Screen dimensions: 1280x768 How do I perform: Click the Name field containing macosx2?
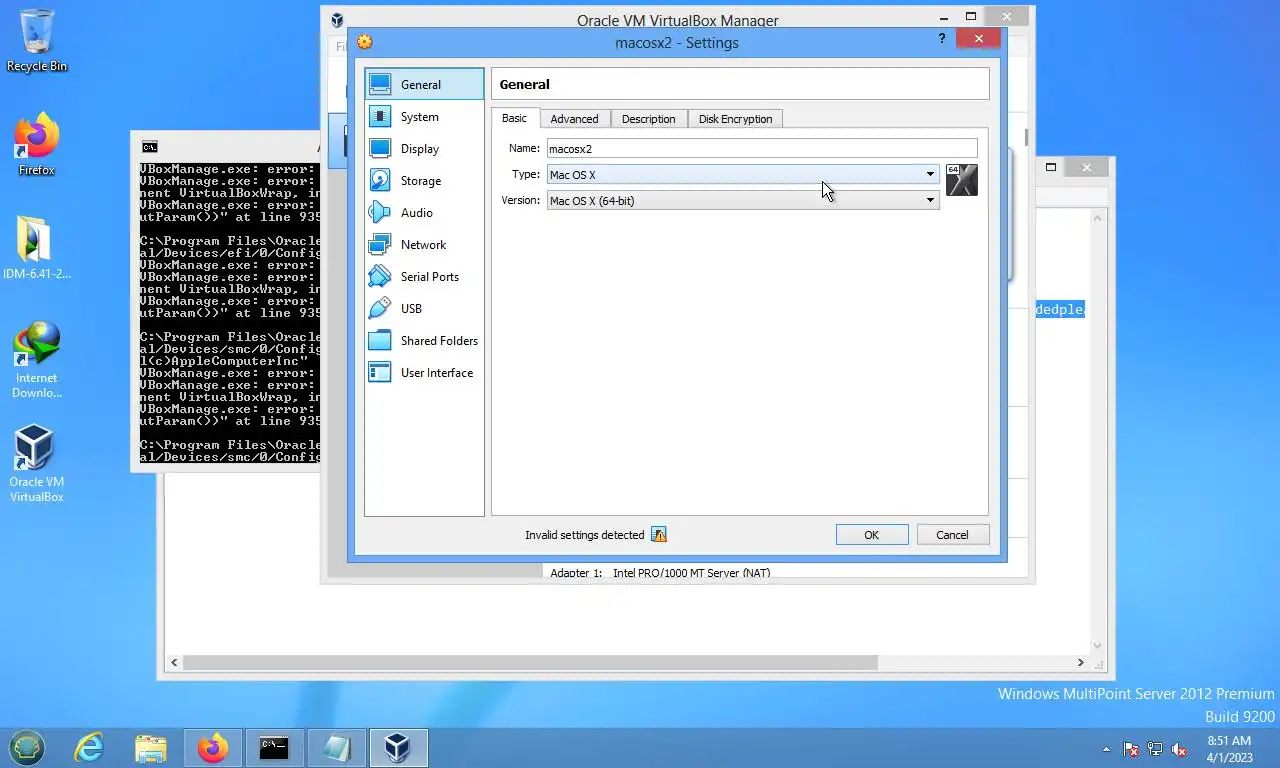pos(762,148)
